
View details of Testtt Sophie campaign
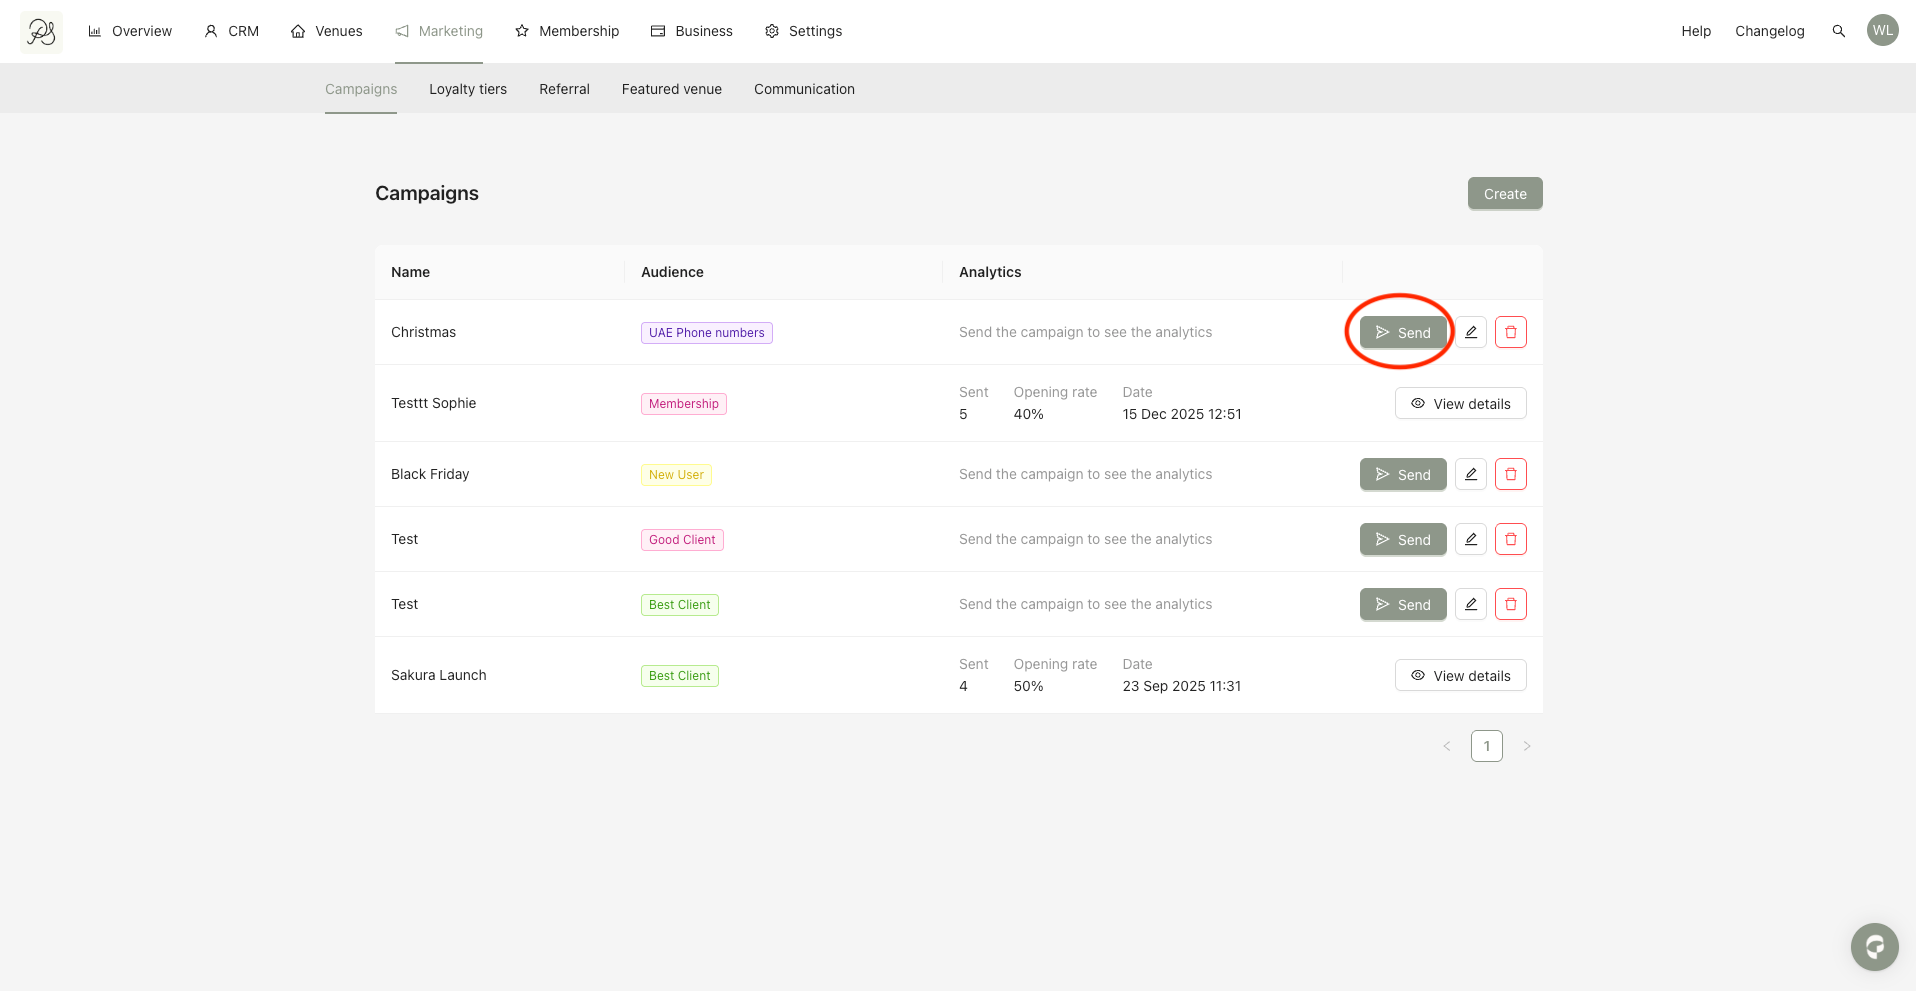pos(1460,403)
